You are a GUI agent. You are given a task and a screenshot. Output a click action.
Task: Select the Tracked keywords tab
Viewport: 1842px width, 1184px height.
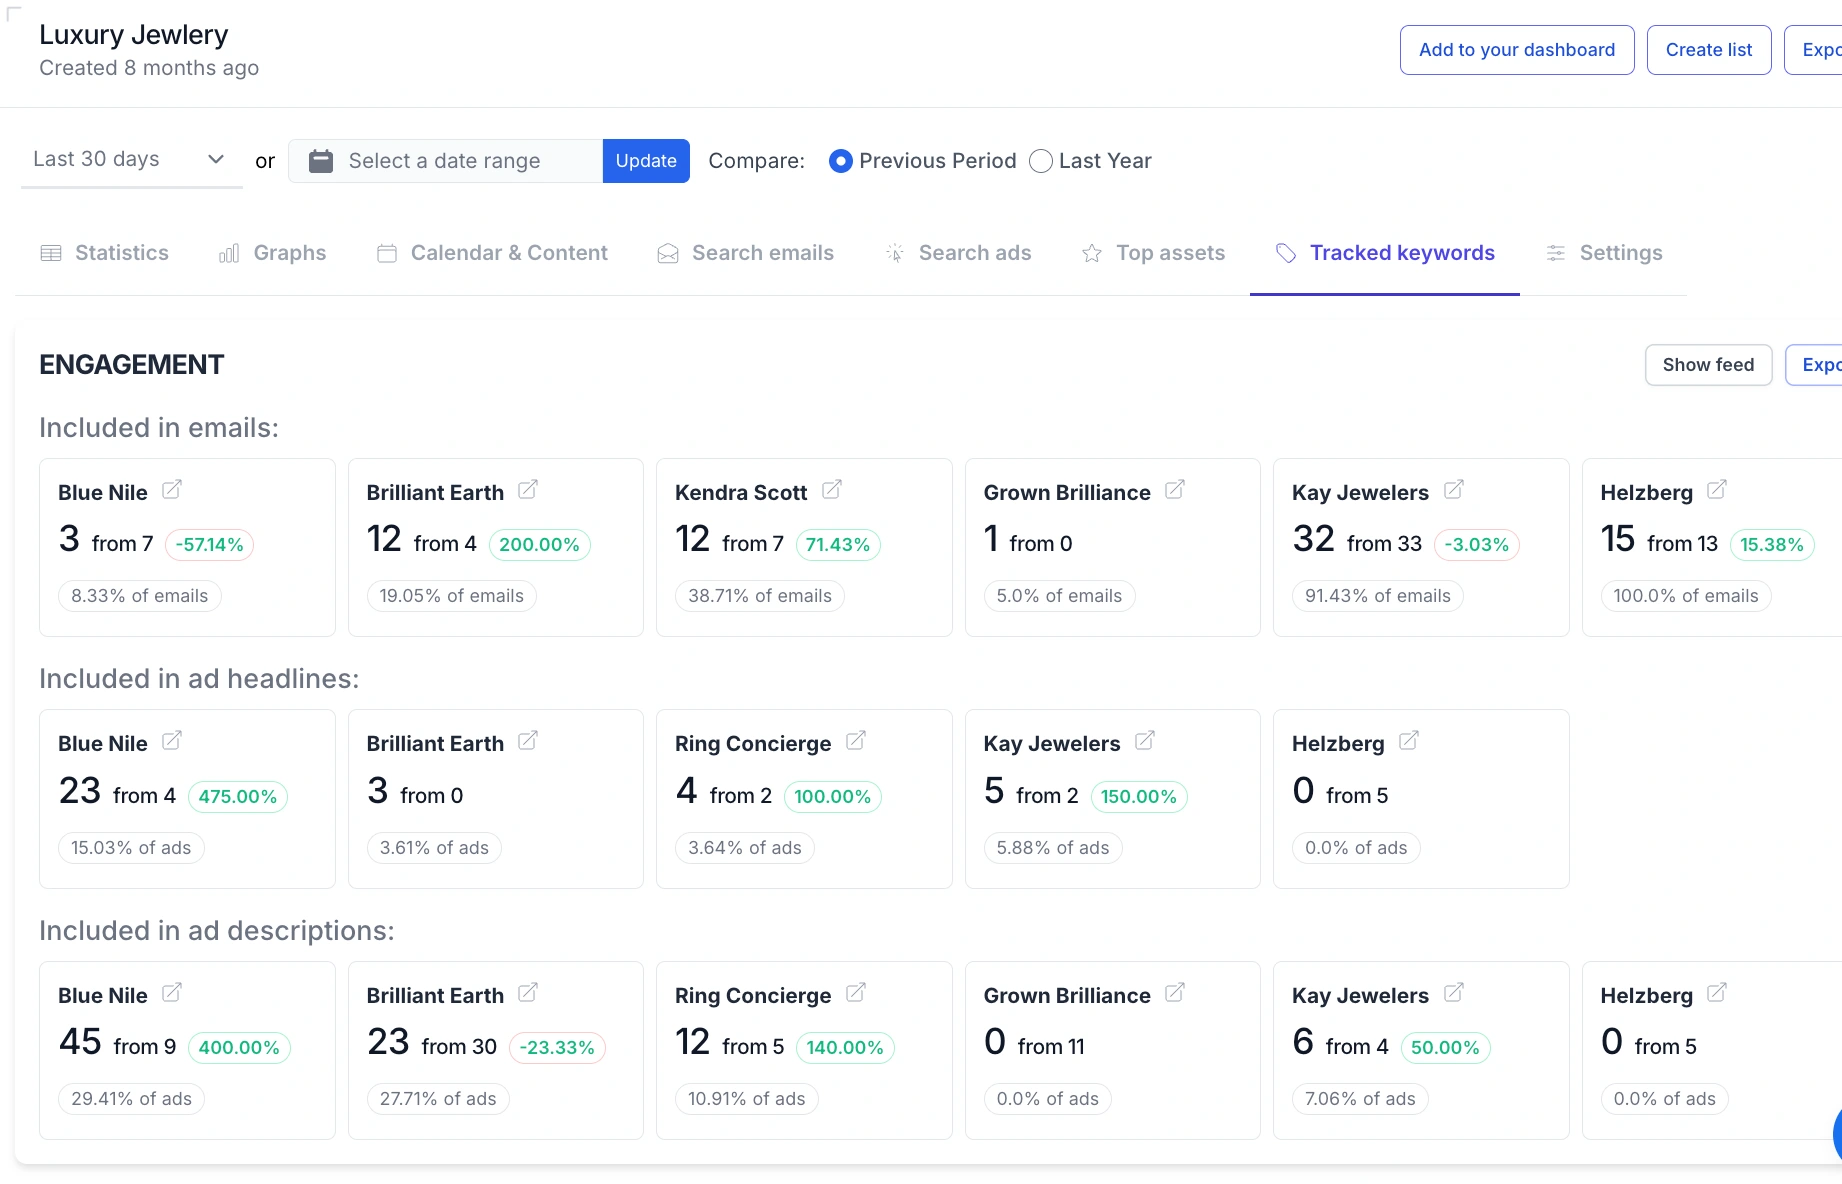pyautogui.click(x=1385, y=253)
